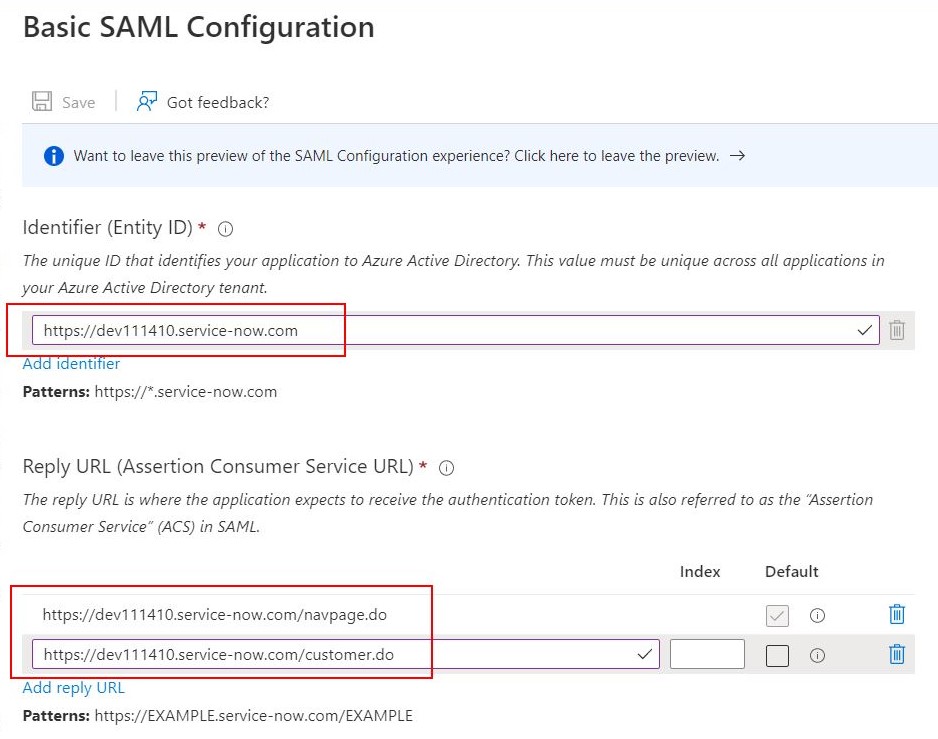Delete the Entity ID identifier with trash icon
This screenshot has width=938, height=739.
click(897, 330)
